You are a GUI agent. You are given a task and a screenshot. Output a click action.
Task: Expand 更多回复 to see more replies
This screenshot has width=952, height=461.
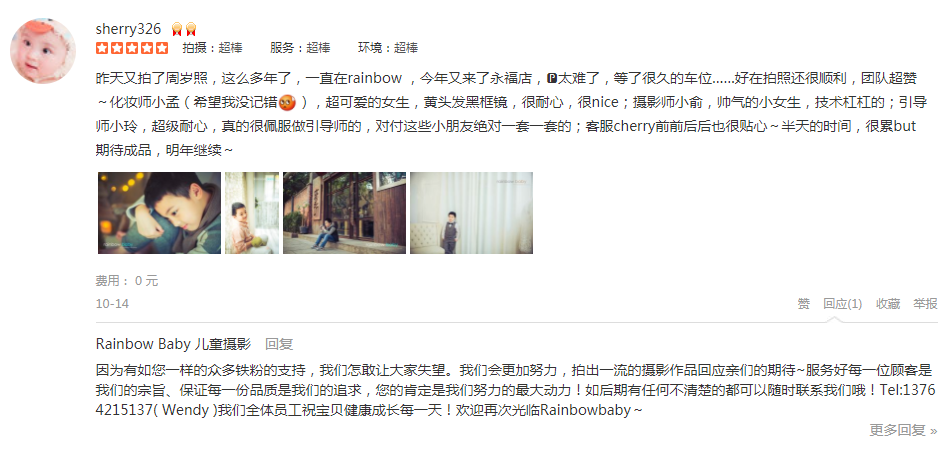903,431
